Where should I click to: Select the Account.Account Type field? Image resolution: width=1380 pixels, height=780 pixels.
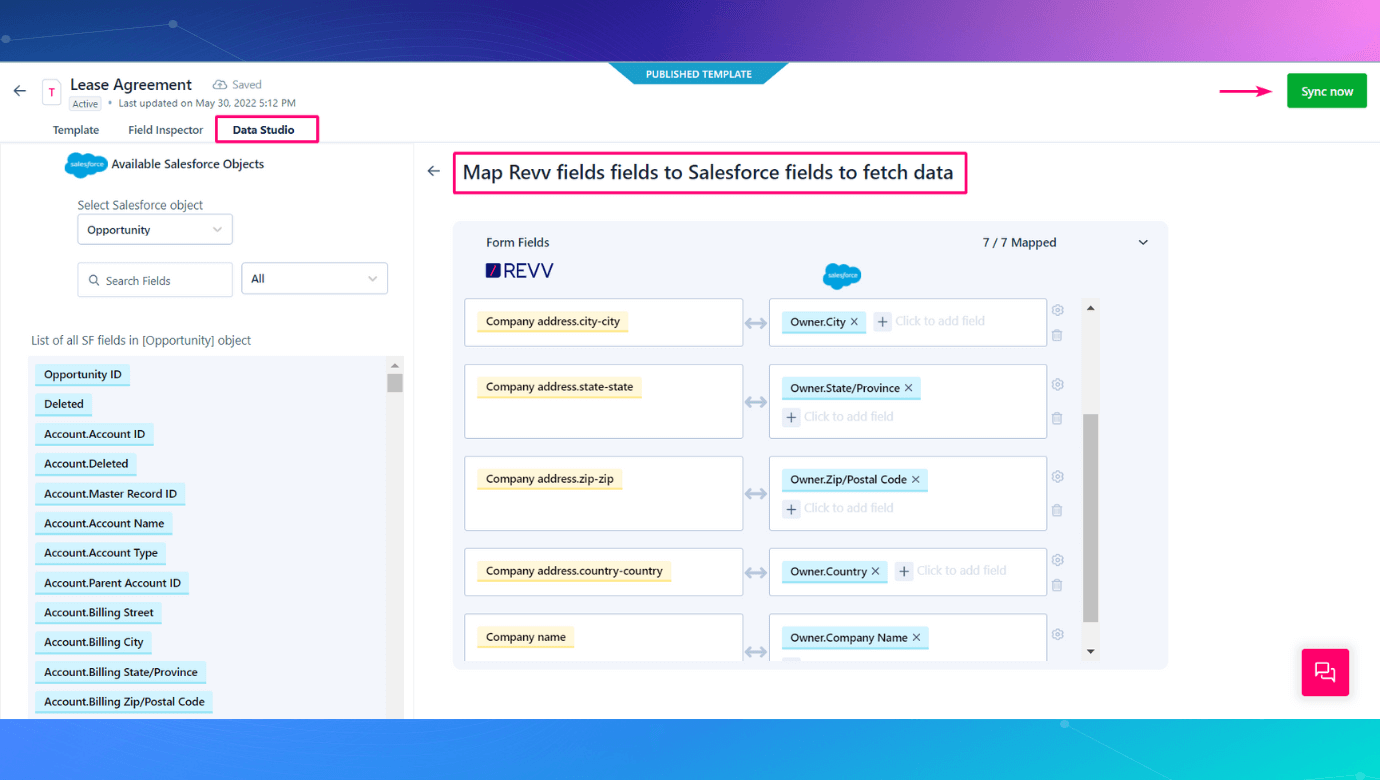pyautogui.click(x=101, y=553)
